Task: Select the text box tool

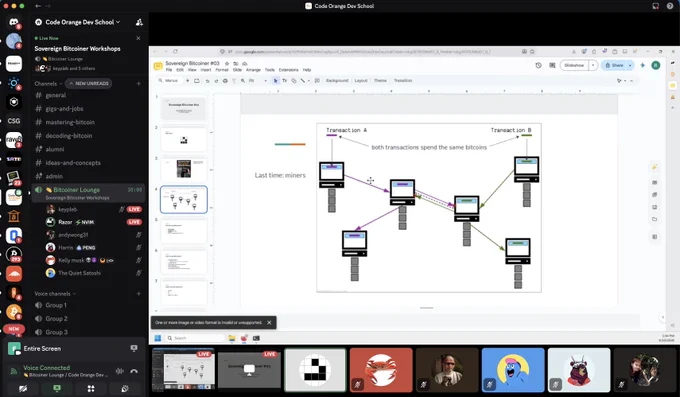Action: click(x=284, y=81)
